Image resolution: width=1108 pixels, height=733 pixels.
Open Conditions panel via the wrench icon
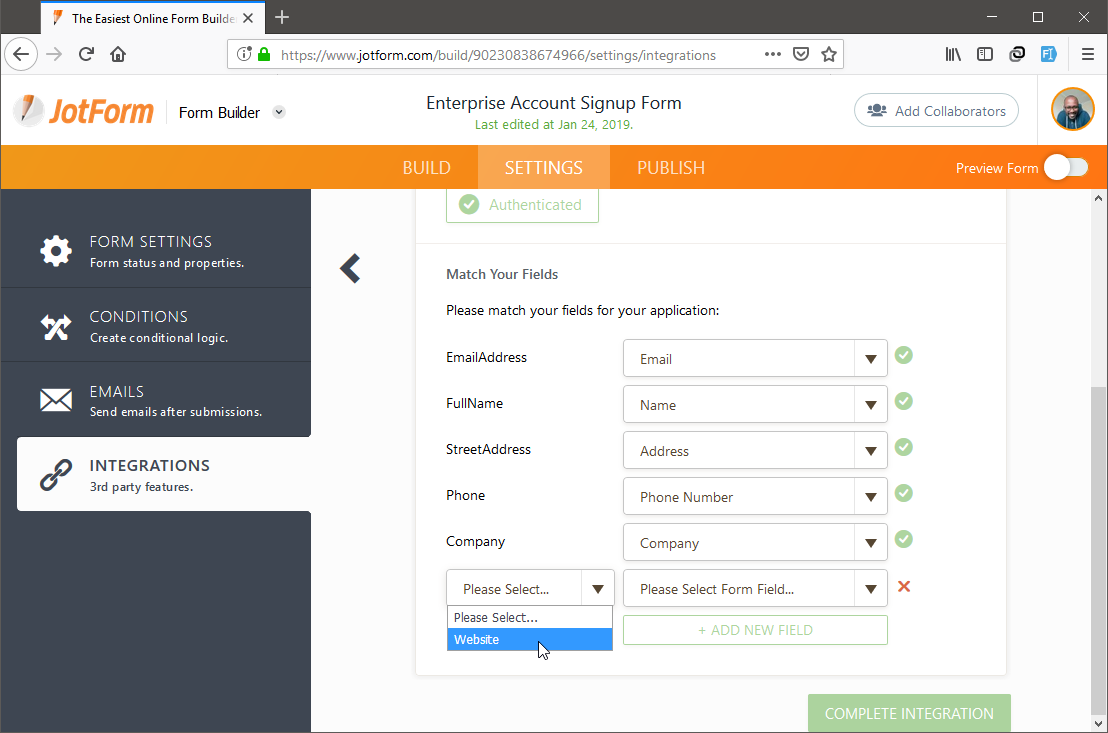[55, 325]
